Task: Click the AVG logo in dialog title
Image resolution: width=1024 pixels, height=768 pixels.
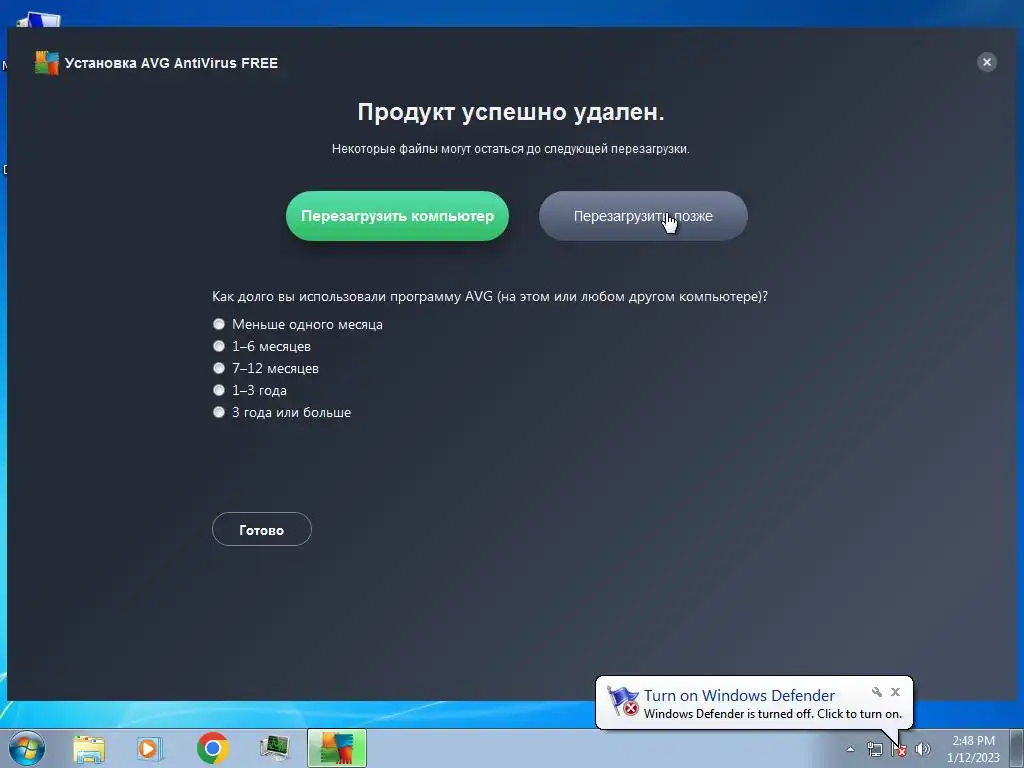Action: [46, 63]
